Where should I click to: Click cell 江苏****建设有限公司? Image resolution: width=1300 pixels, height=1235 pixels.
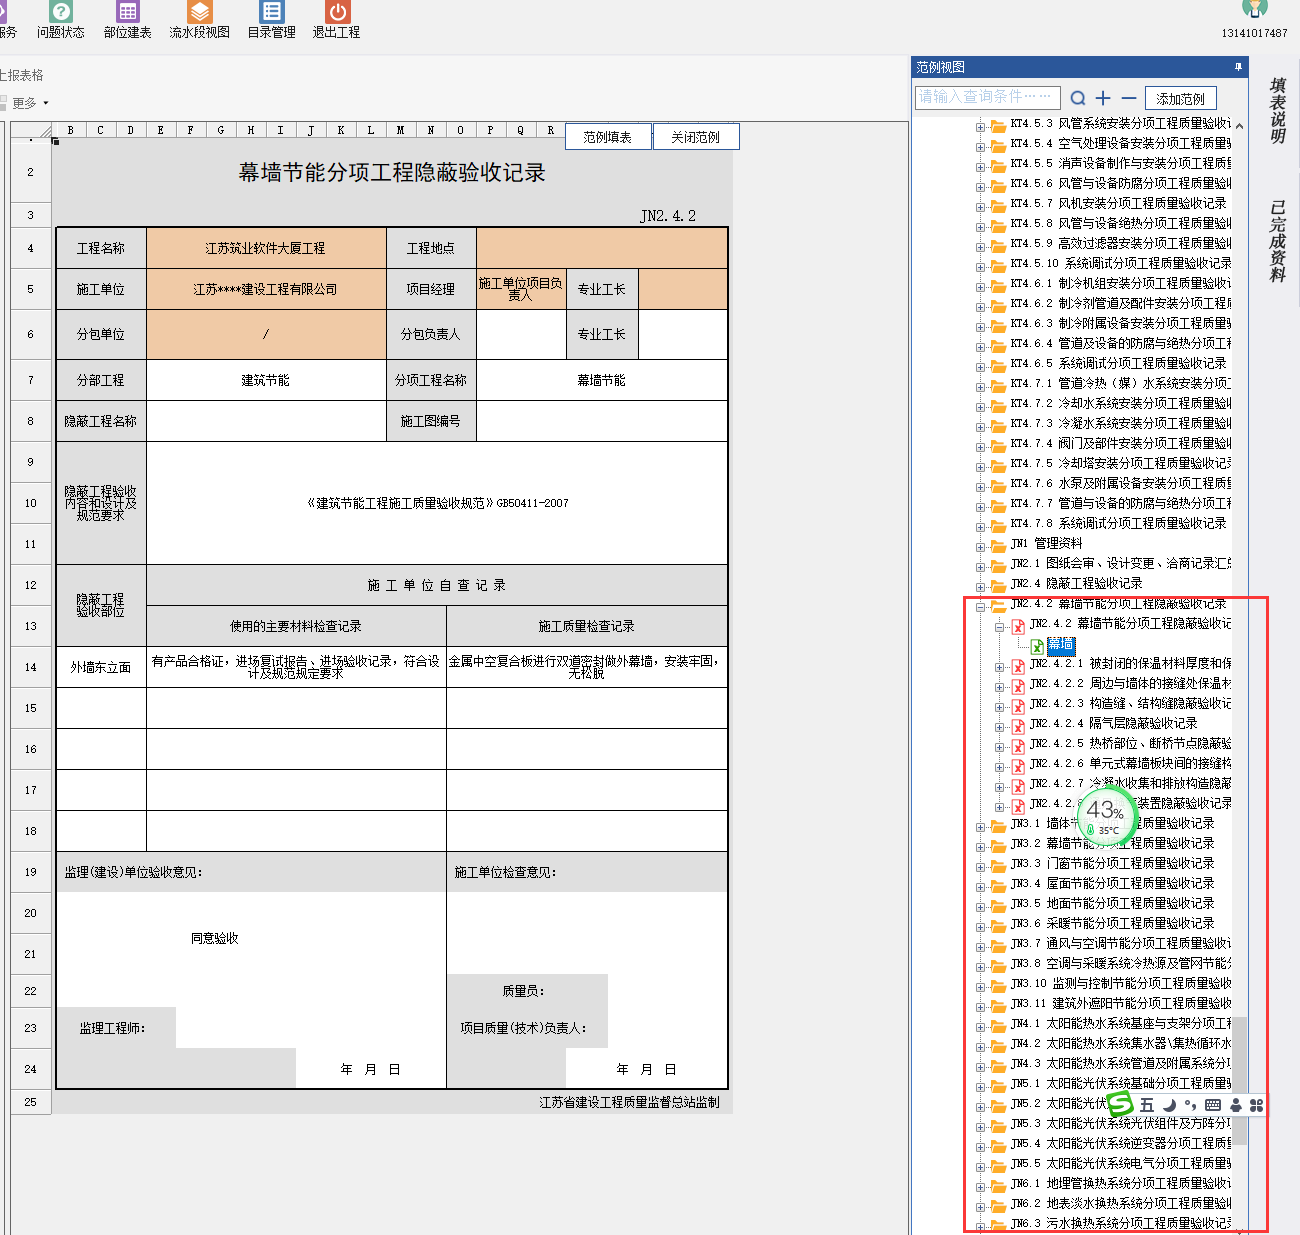click(x=266, y=289)
